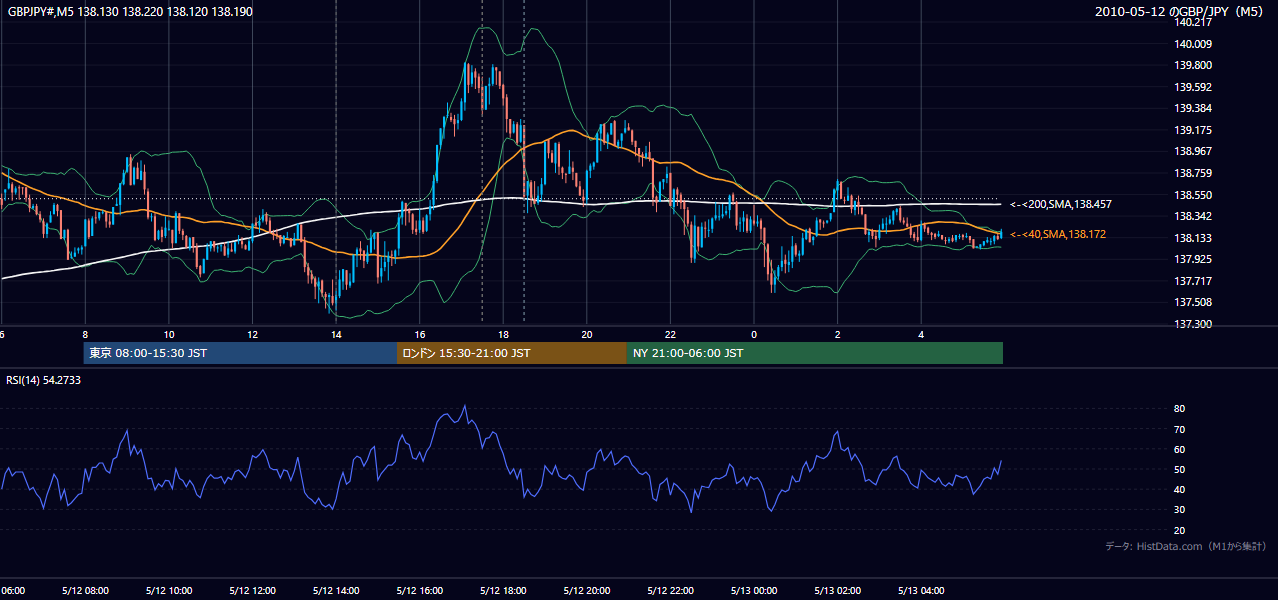The image size is (1278, 600).
Task: Click the 2010-05-12 GBP/JPY (M5) title
Action: [1181, 12]
